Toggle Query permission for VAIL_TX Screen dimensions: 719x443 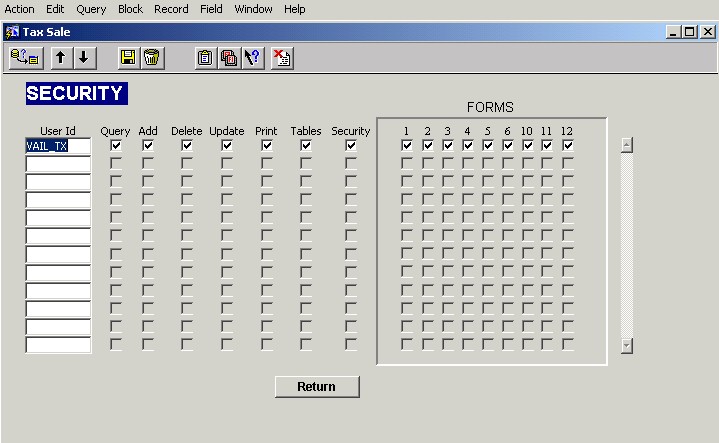[x=116, y=146]
